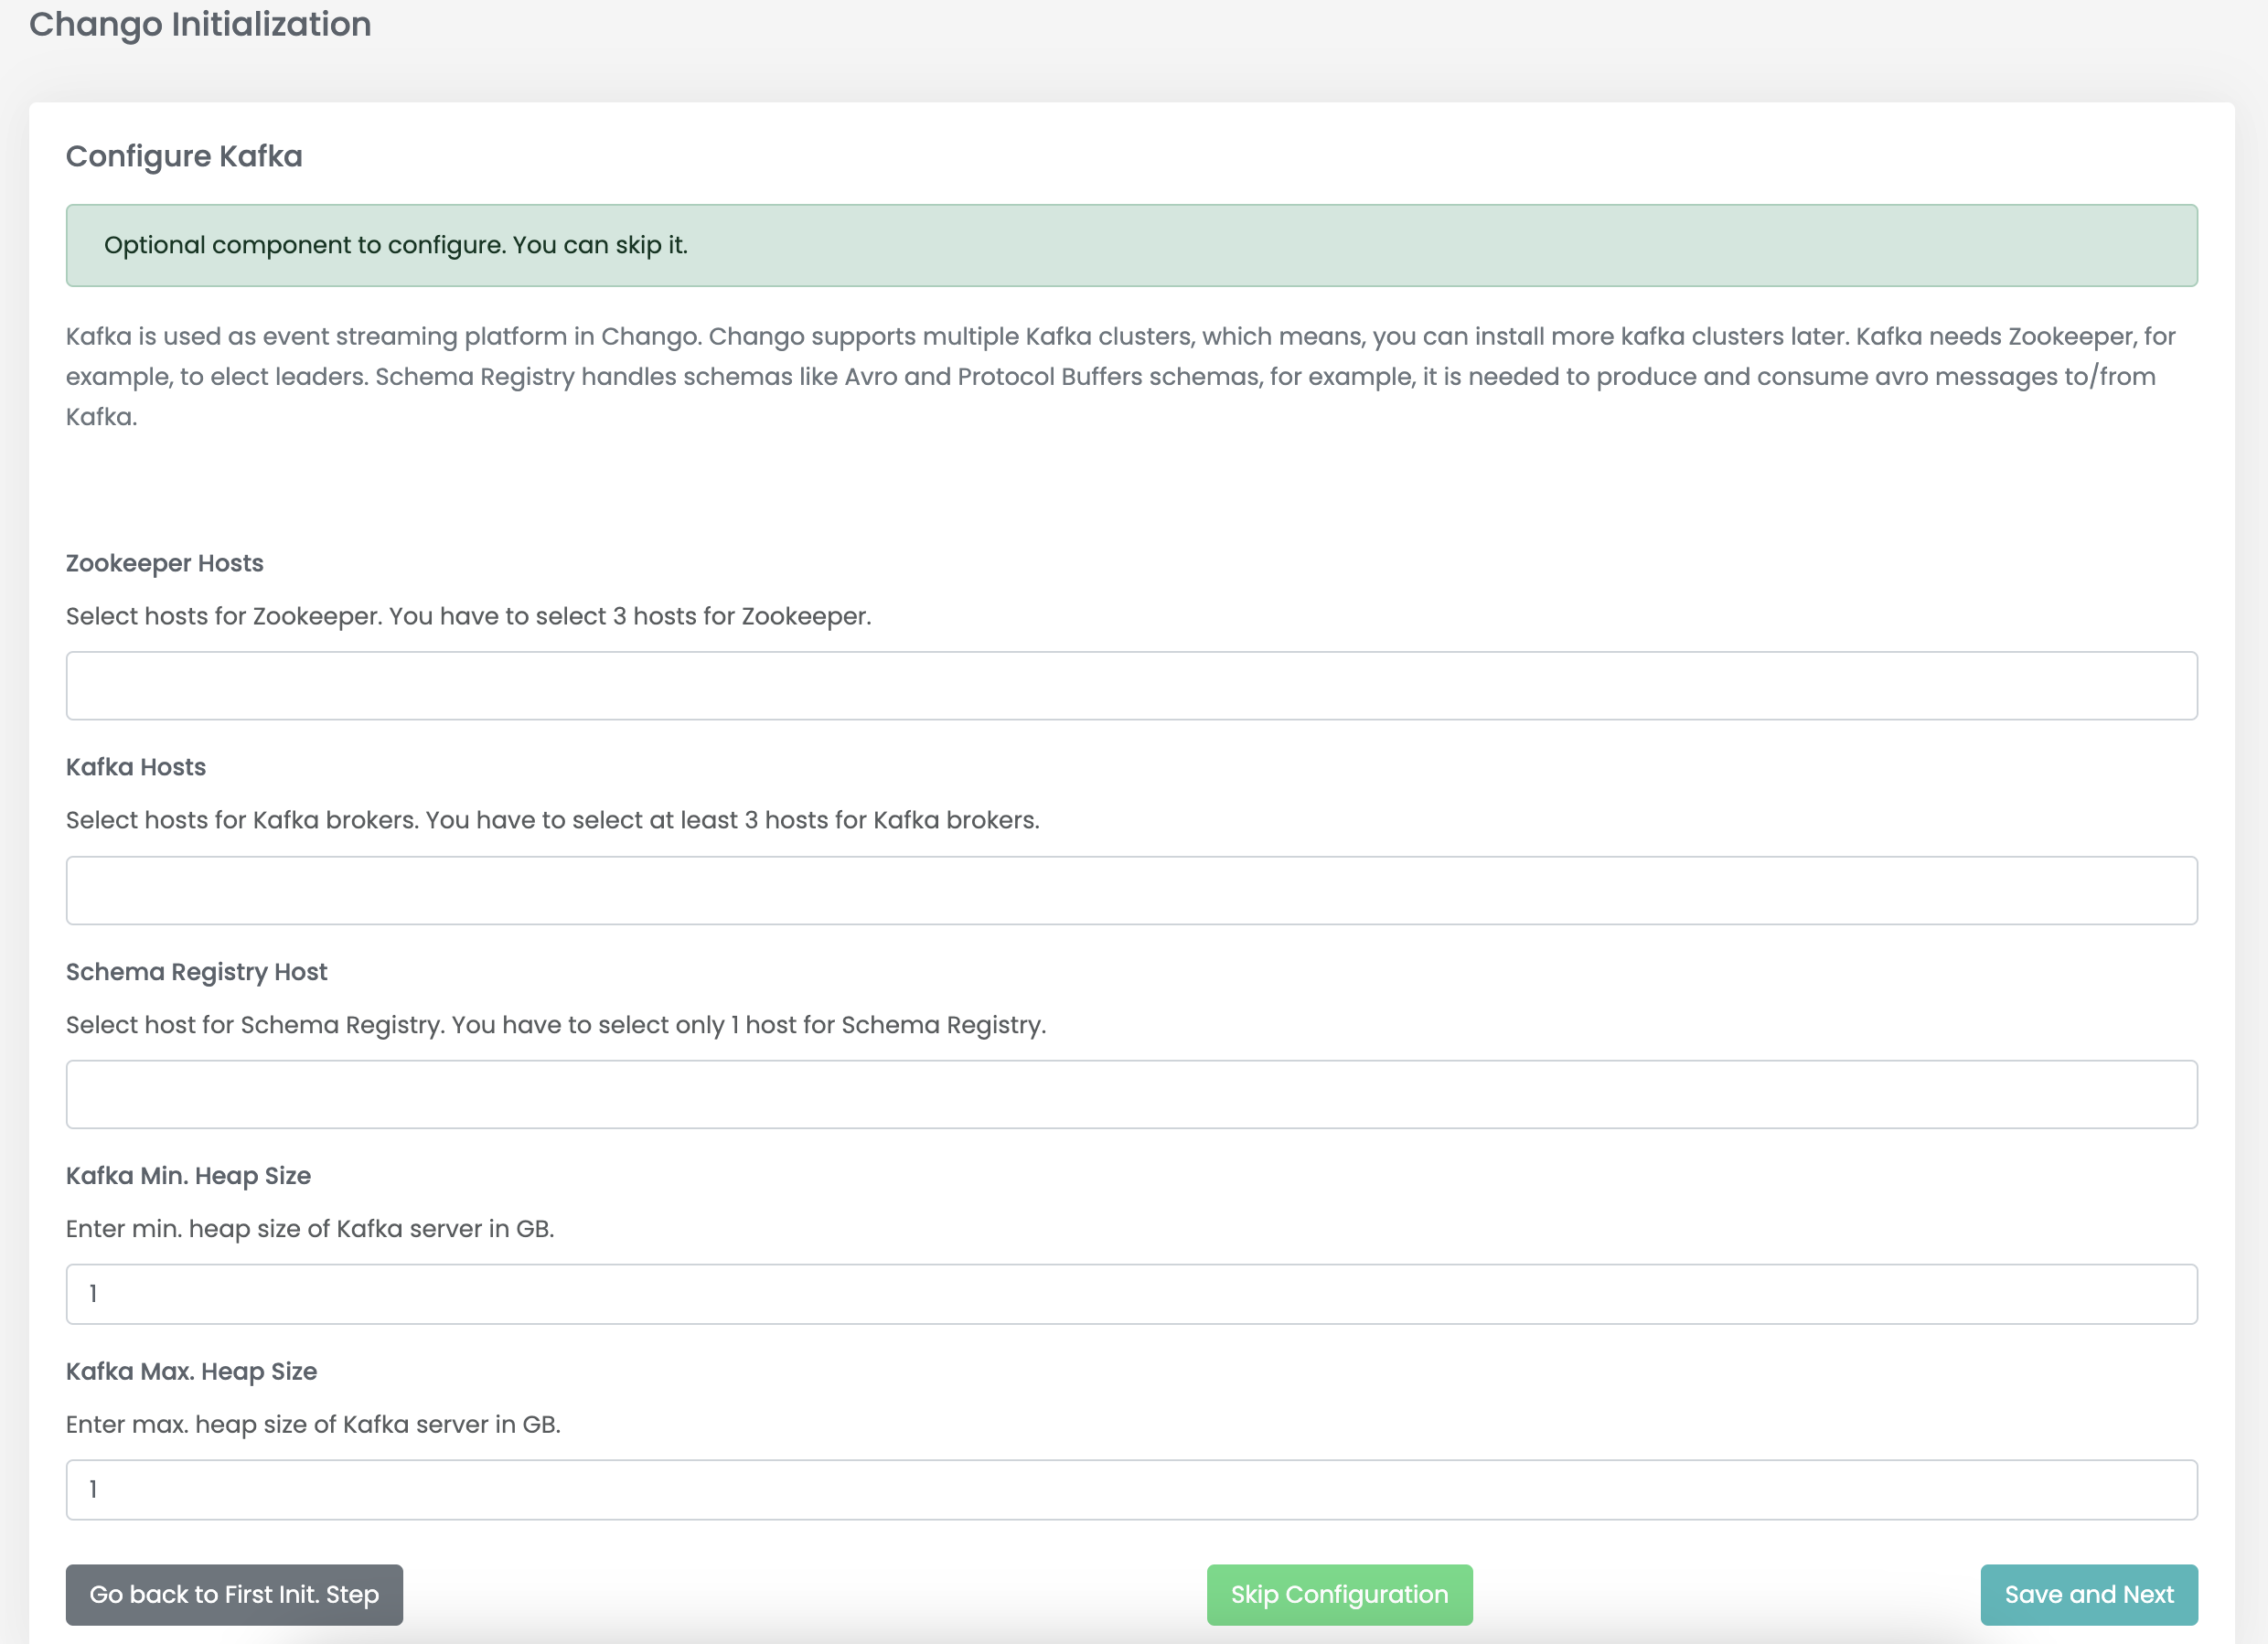
Task: Click 'Enter max. heap size' help text
Action: (313, 1424)
